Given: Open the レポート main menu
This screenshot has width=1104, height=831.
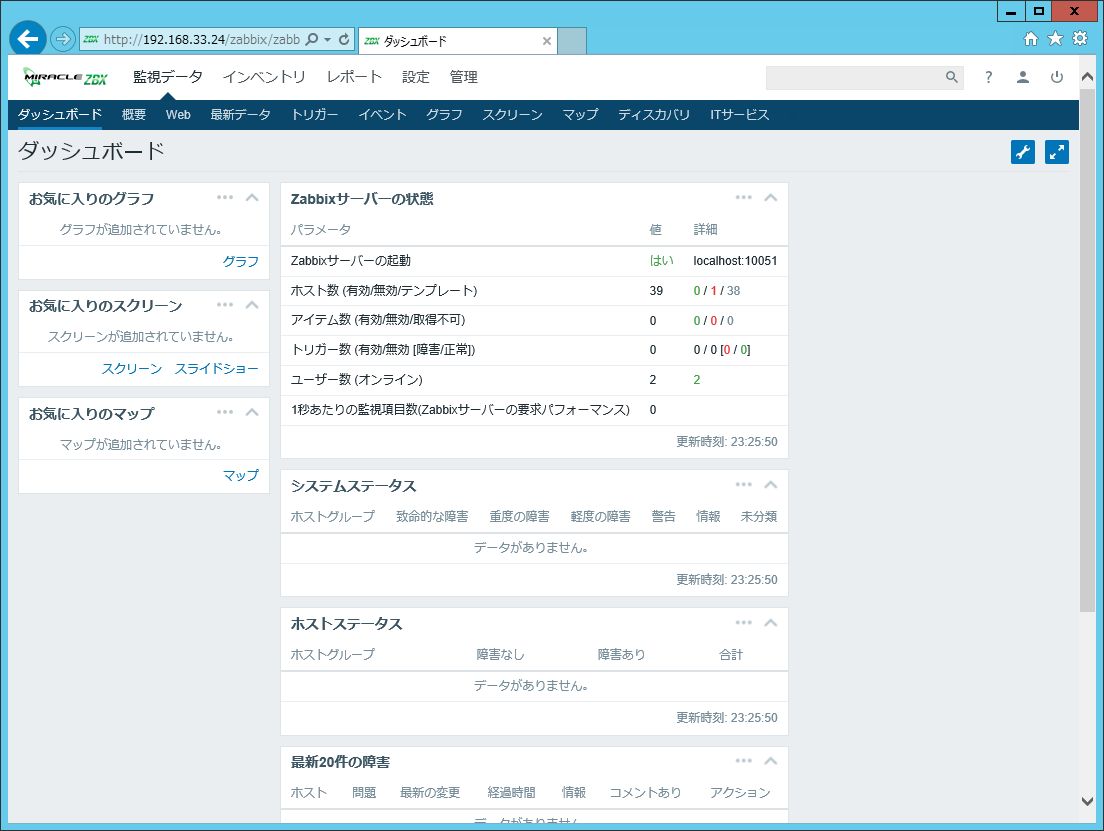Looking at the screenshot, I should [x=354, y=77].
